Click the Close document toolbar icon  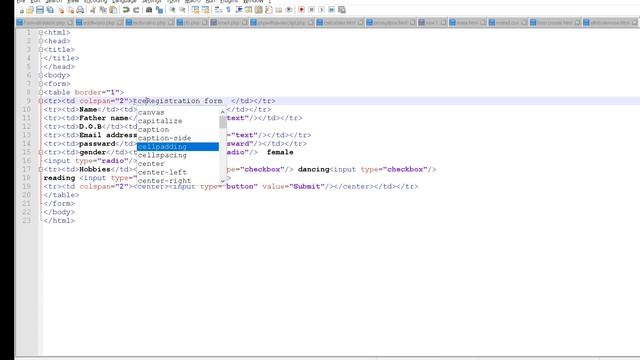[61, 10]
